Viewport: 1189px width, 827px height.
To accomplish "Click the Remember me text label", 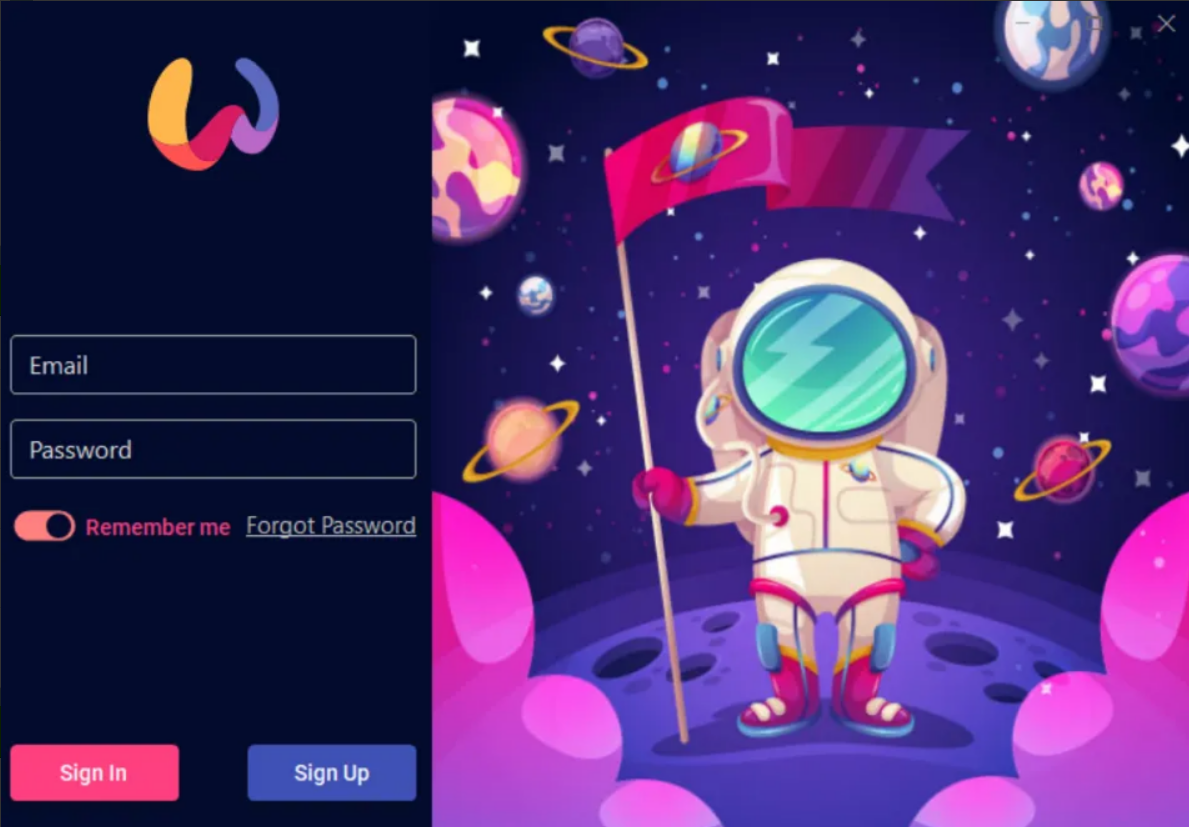I will click(158, 527).
